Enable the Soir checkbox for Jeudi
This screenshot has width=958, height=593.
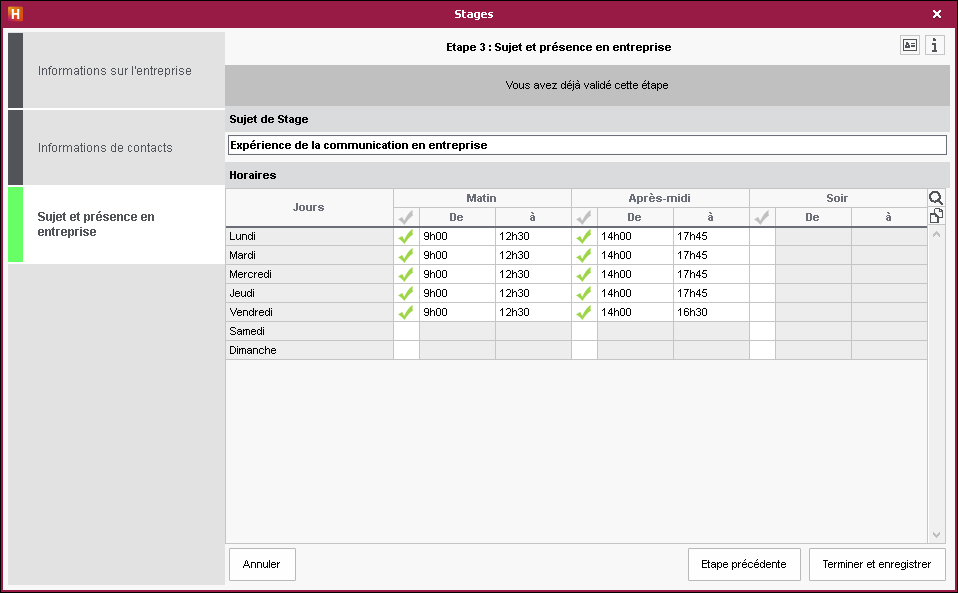coord(762,293)
